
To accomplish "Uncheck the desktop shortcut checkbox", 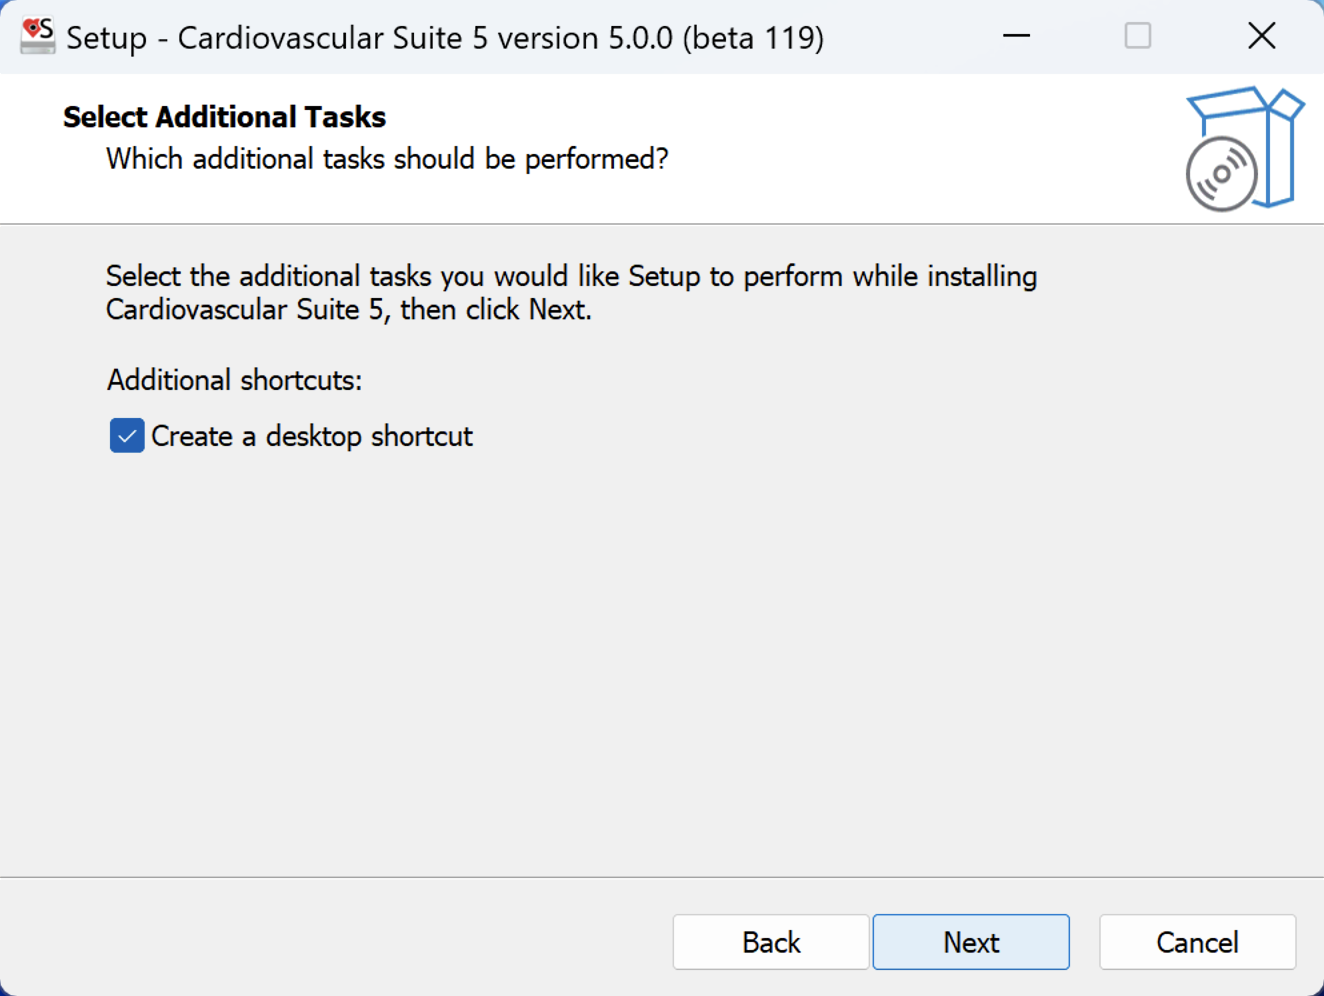I will (x=127, y=436).
